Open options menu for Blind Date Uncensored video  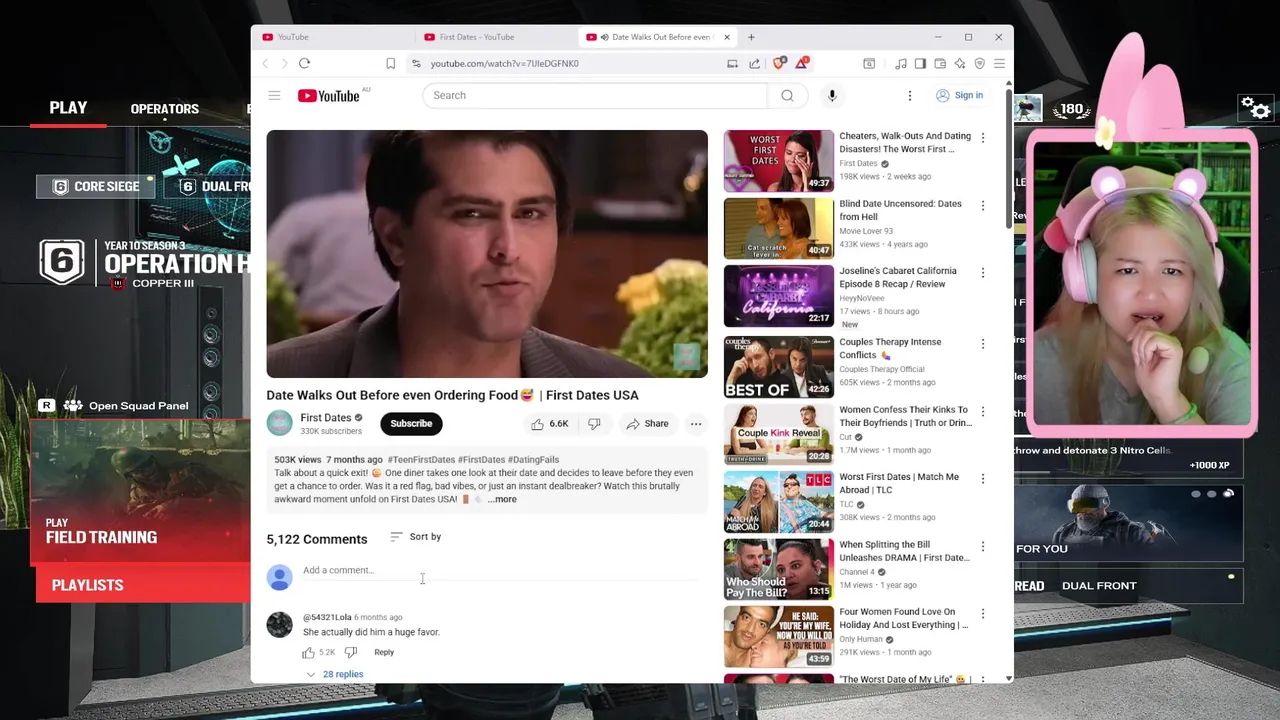pyautogui.click(x=982, y=206)
